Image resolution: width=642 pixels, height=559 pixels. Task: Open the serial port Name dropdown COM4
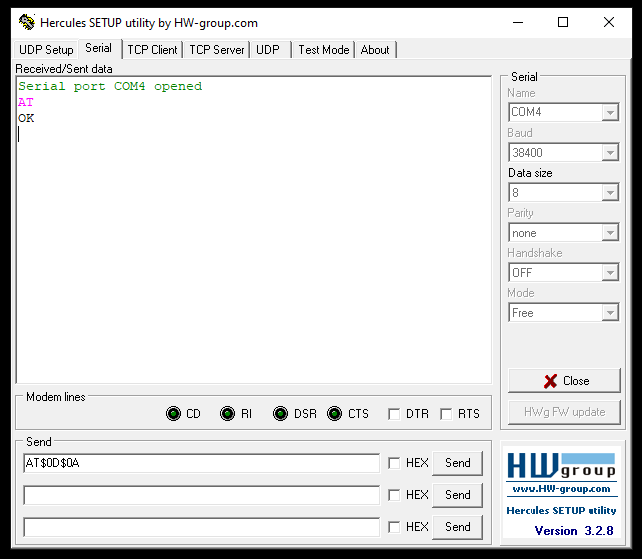610,112
